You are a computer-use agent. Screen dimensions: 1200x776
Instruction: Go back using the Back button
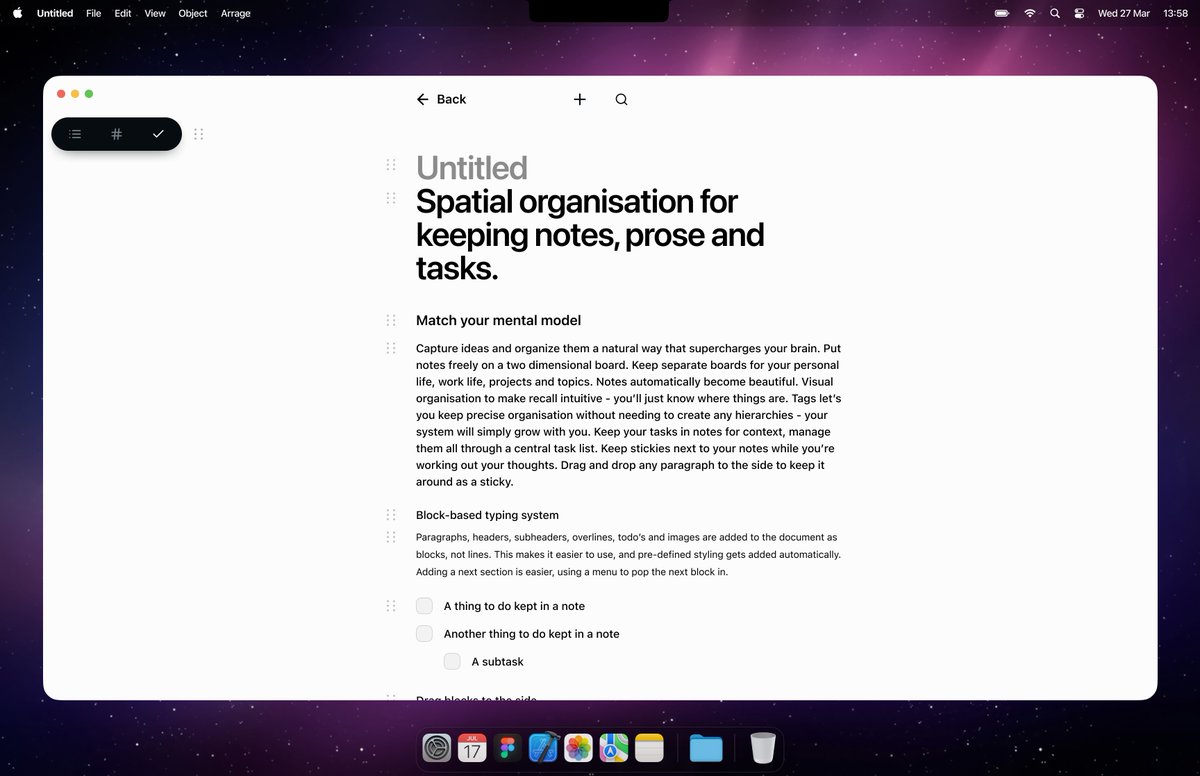pyautogui.click(x=441, y=99)
